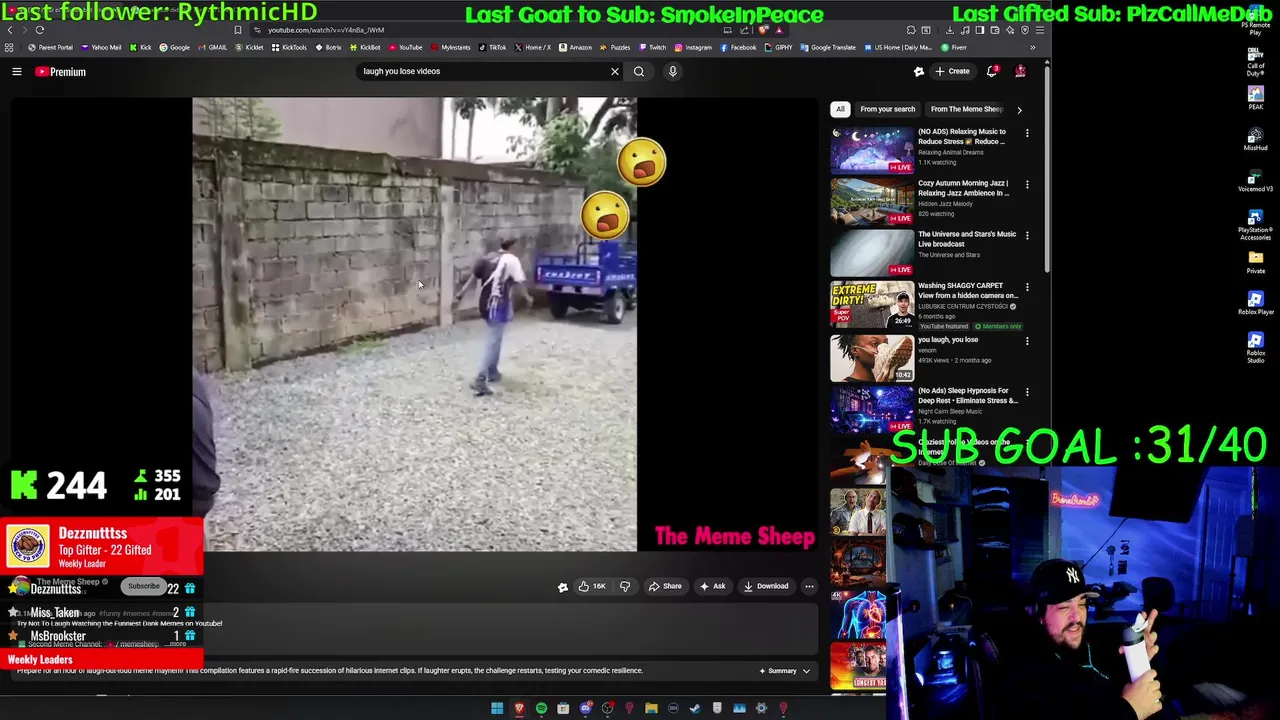Image resolution: width=1280 pixels, height=720 pixels.
Task: Start voice search with the microphone
Action: (673, 71)
